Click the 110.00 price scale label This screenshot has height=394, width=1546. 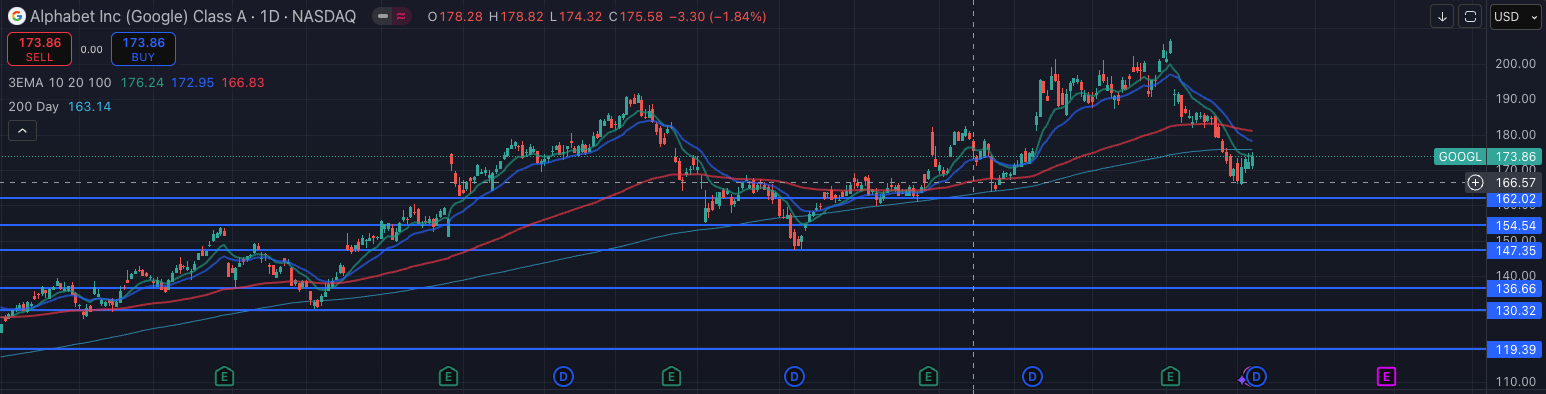point(1516,382)
